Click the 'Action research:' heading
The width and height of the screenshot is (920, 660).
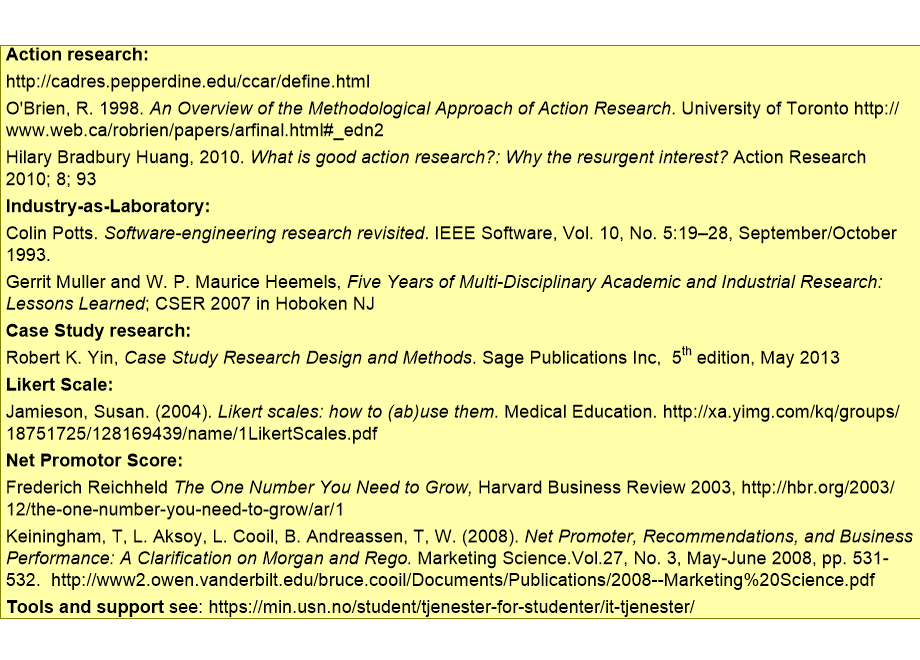77,55
